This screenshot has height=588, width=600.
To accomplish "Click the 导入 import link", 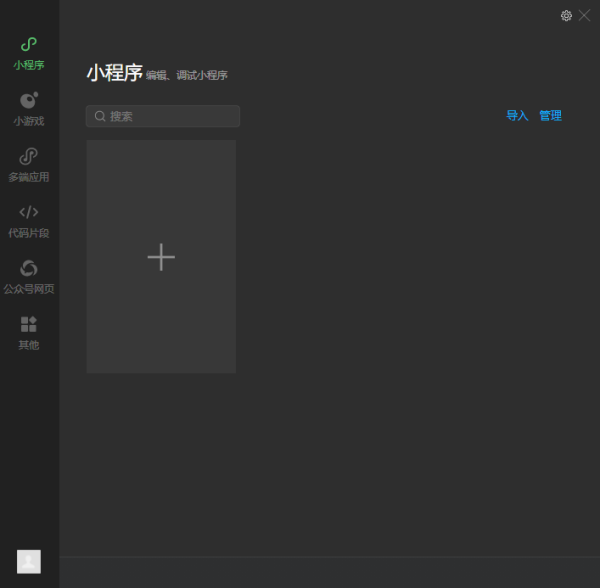I will 517,116.
